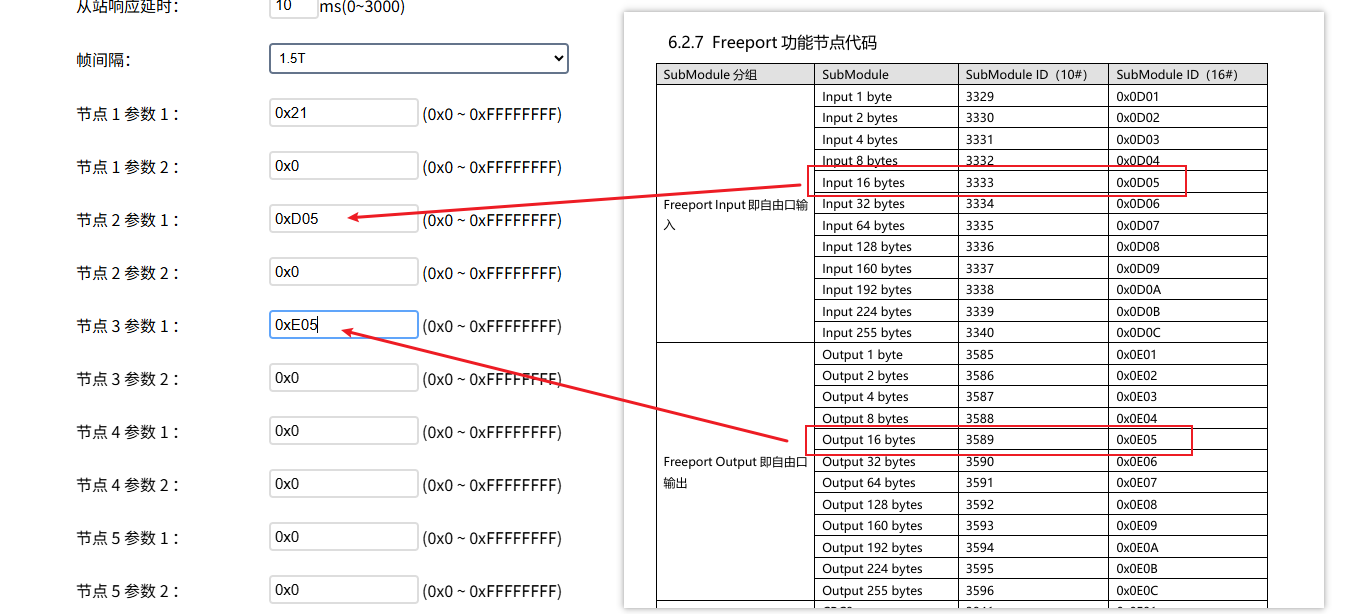
Task: Open the 帧间隔 dropdown showing 1.5T
Action: click(418, 59)
